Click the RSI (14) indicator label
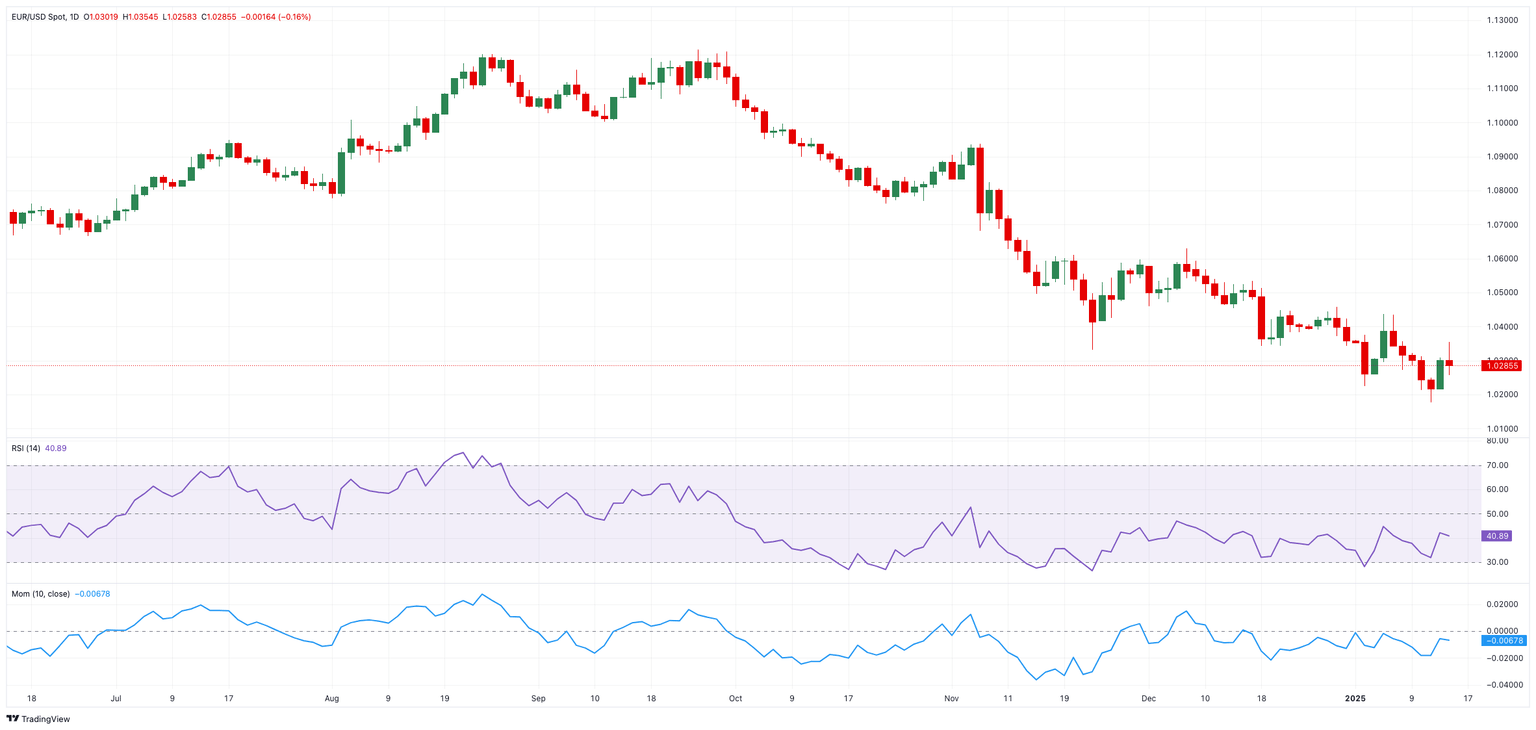The image size is (1536, 730). click(x=26, y=448)
